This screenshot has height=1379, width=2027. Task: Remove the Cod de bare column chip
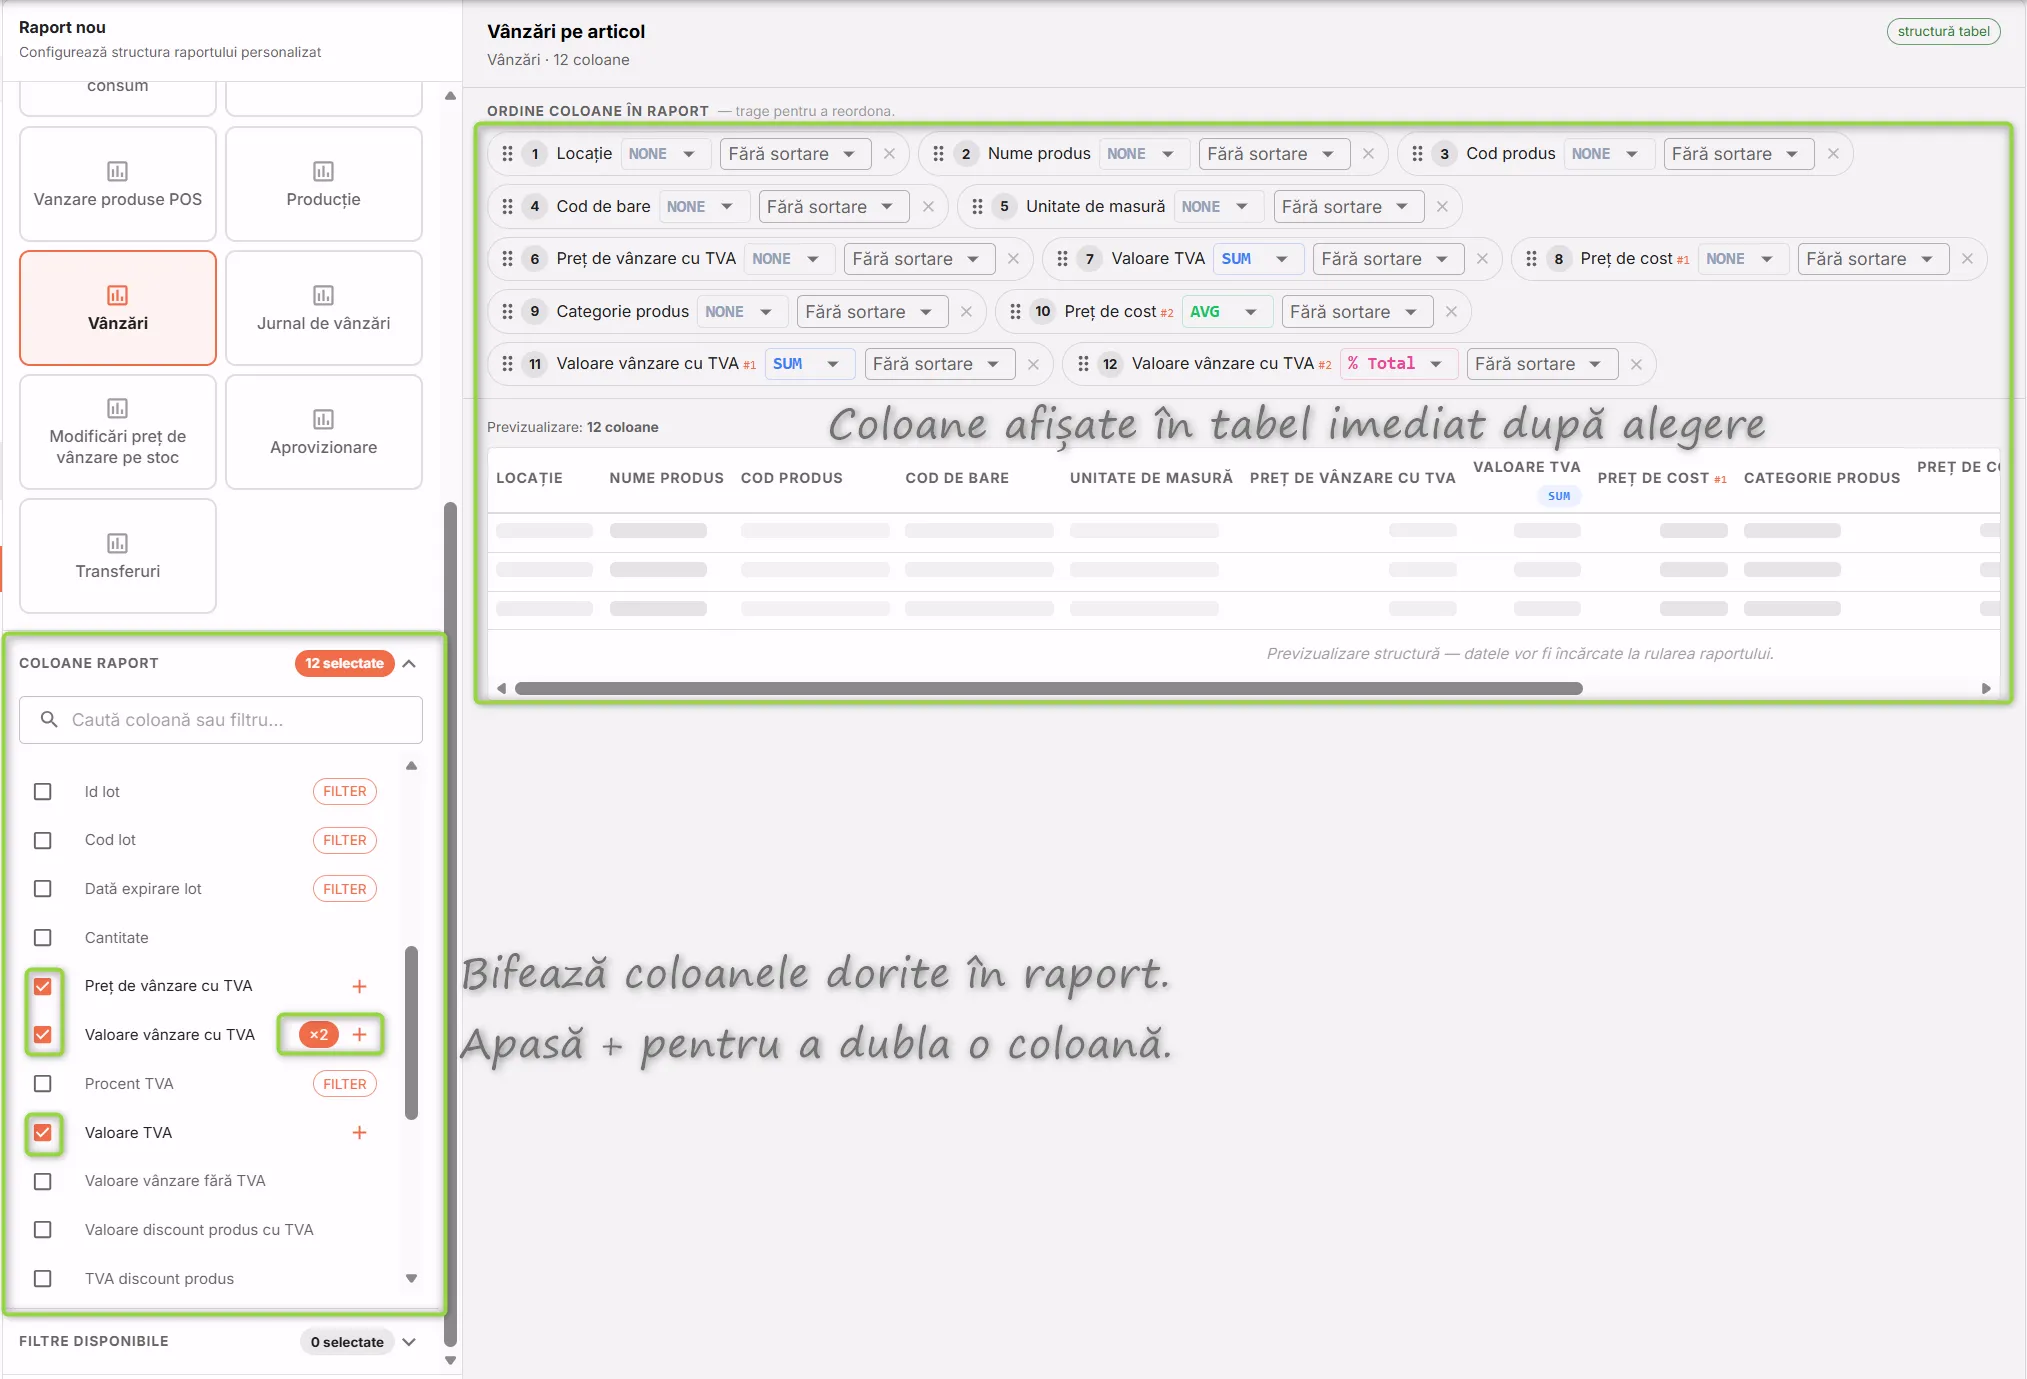click(928, 207)
